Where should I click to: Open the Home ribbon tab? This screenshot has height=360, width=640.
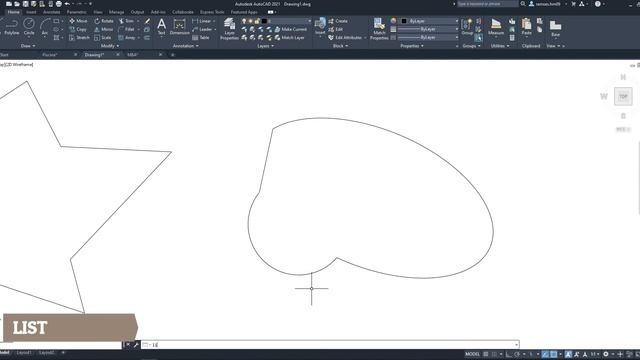tap(13, 12)
